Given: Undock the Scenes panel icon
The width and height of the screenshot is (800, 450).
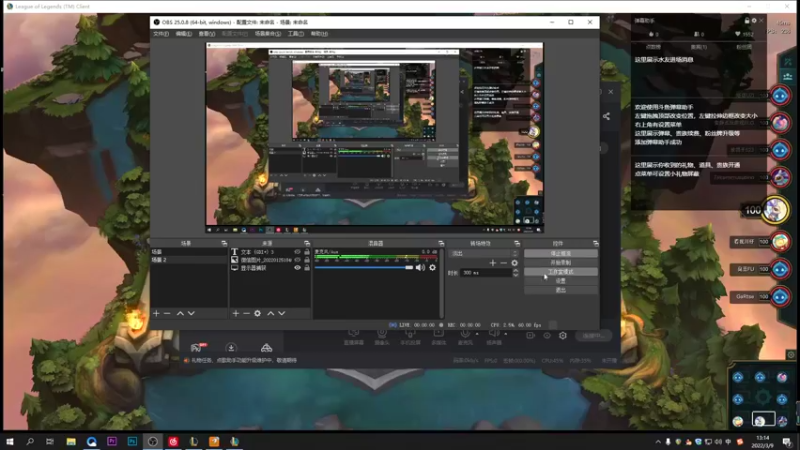Looking at the screenshot, I should [x=224, y=243].
